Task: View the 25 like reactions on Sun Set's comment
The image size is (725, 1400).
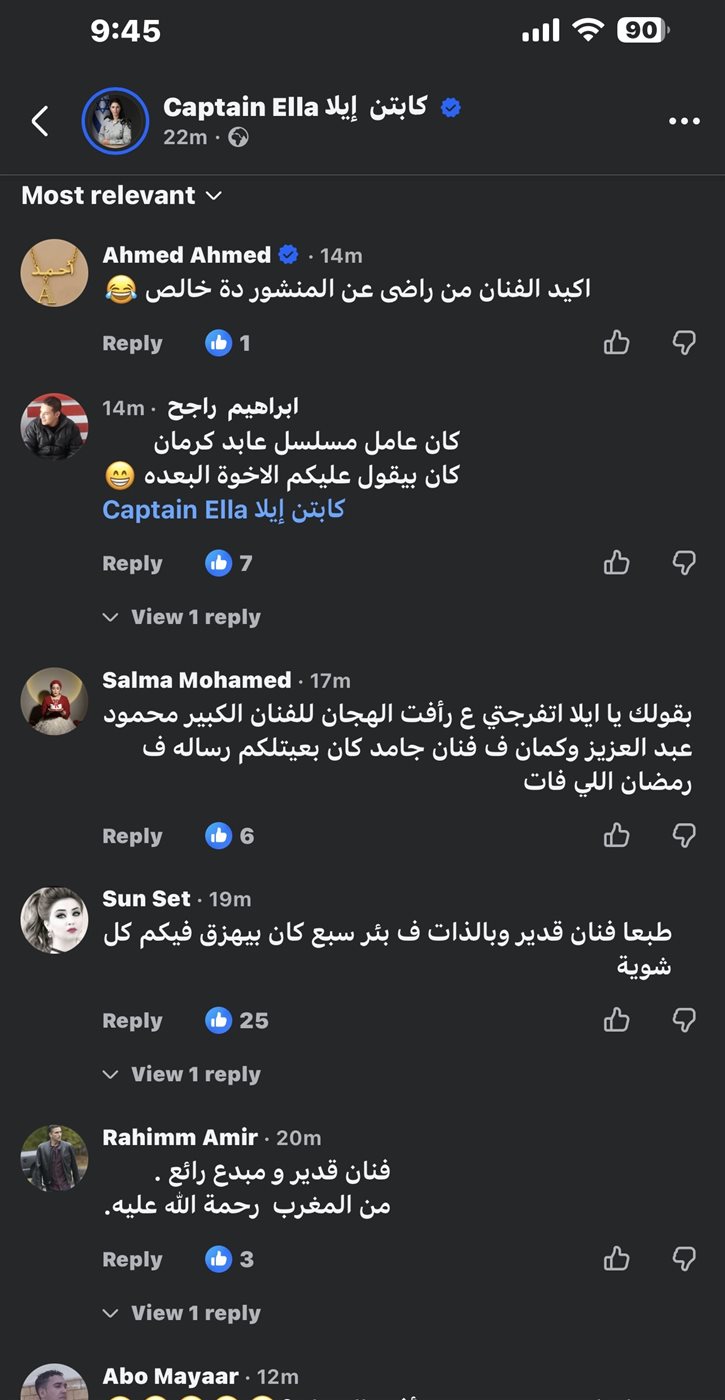Action: tap(237, 1020)
